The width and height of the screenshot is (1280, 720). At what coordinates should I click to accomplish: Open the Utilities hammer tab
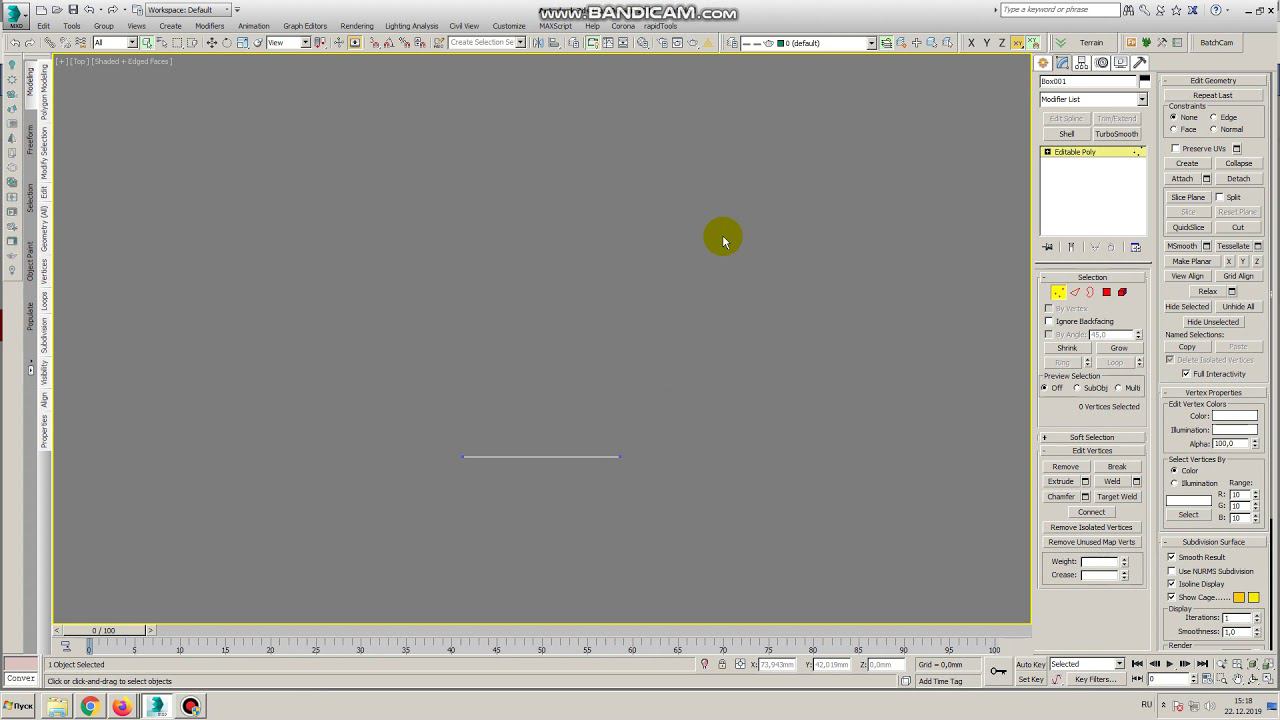1139,63
